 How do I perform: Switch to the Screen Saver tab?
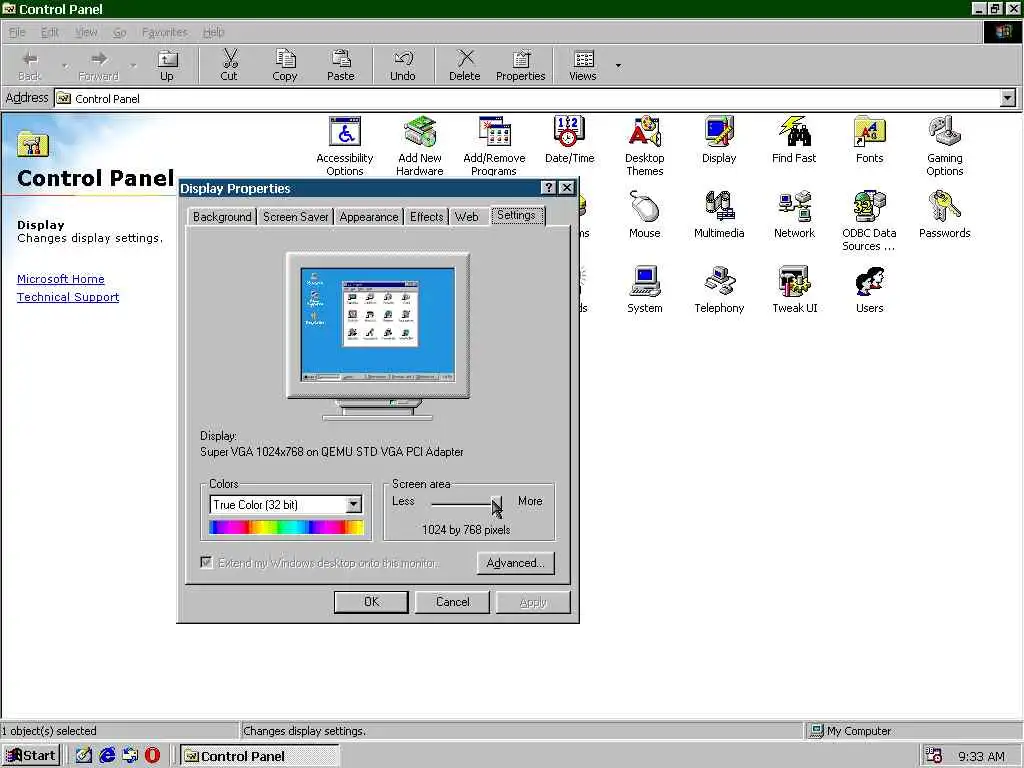[x=295, y=217]
